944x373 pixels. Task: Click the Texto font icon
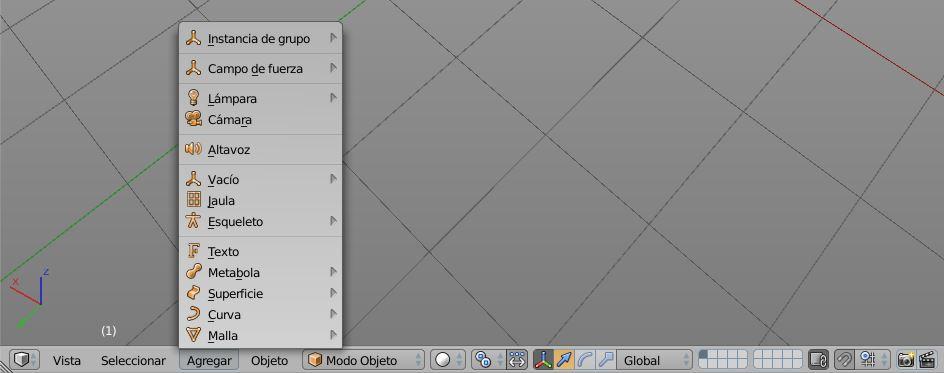coord(194,251)
